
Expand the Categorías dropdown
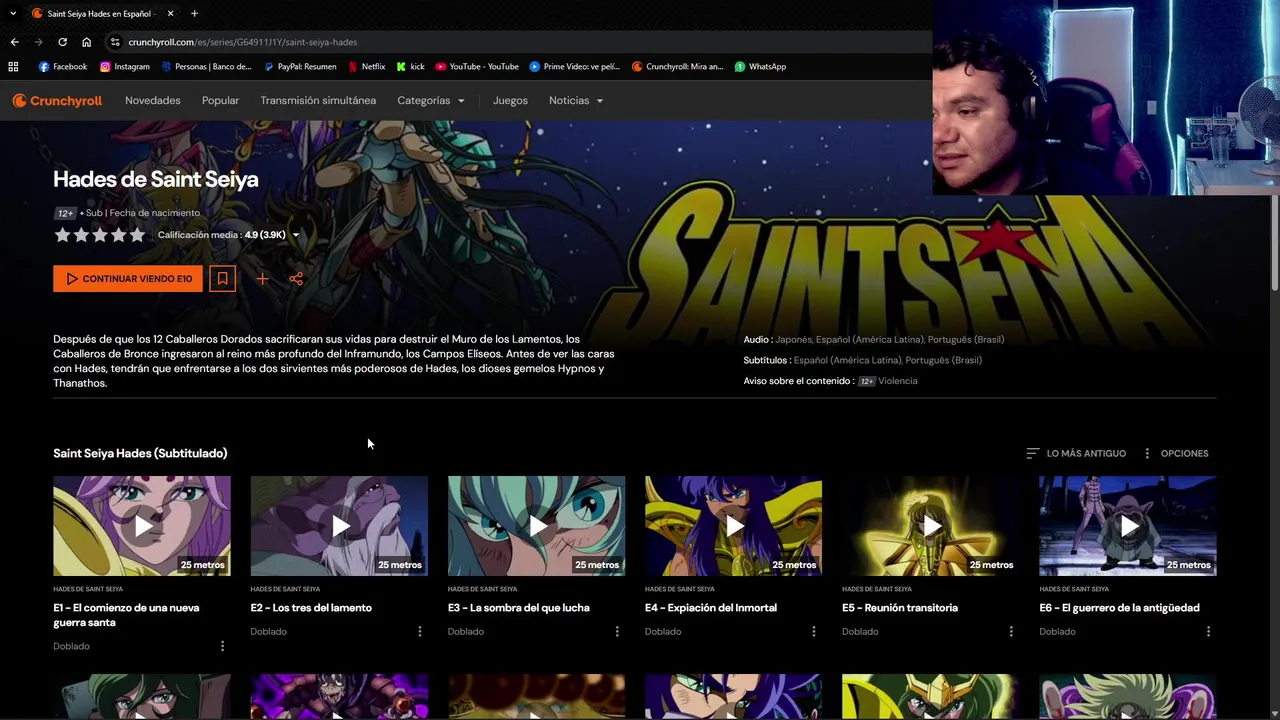431,100
